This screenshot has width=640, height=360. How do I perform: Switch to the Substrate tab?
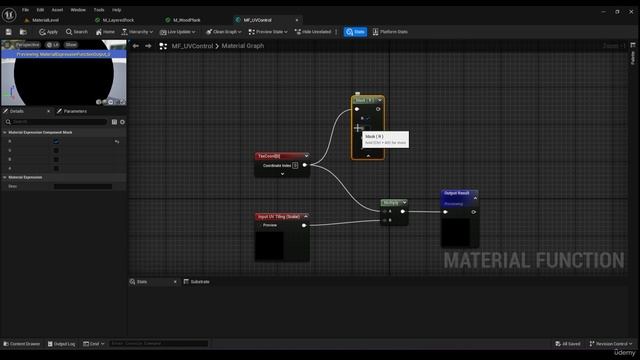click(x=197, y=282)
